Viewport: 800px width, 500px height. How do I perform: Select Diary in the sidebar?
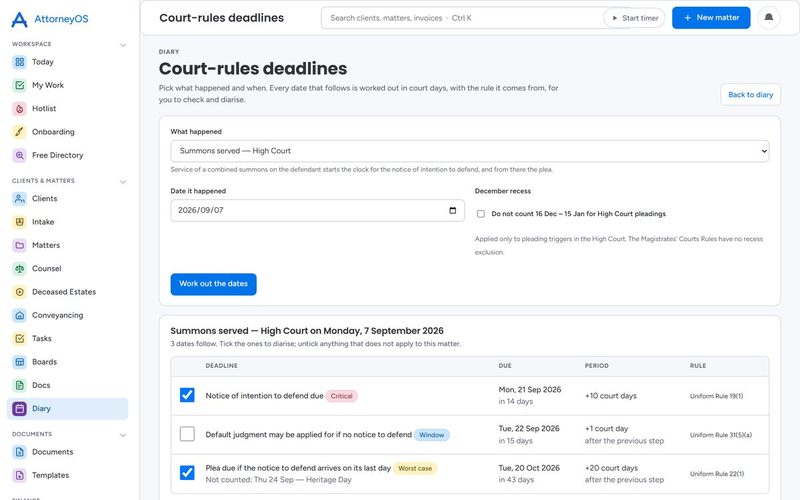(67, 409)
